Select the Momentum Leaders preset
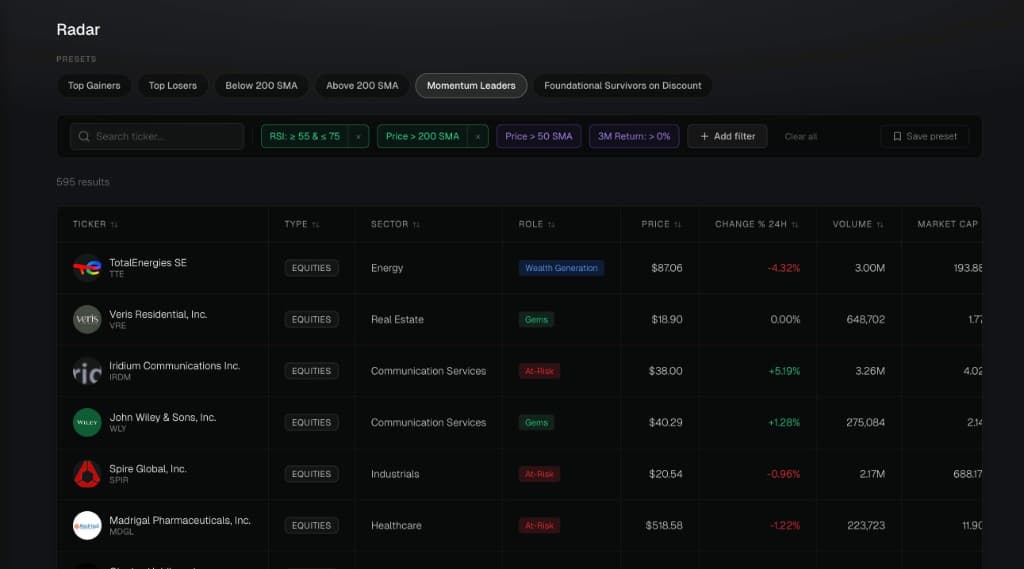Screen dimensions: 1024x569 472,86
